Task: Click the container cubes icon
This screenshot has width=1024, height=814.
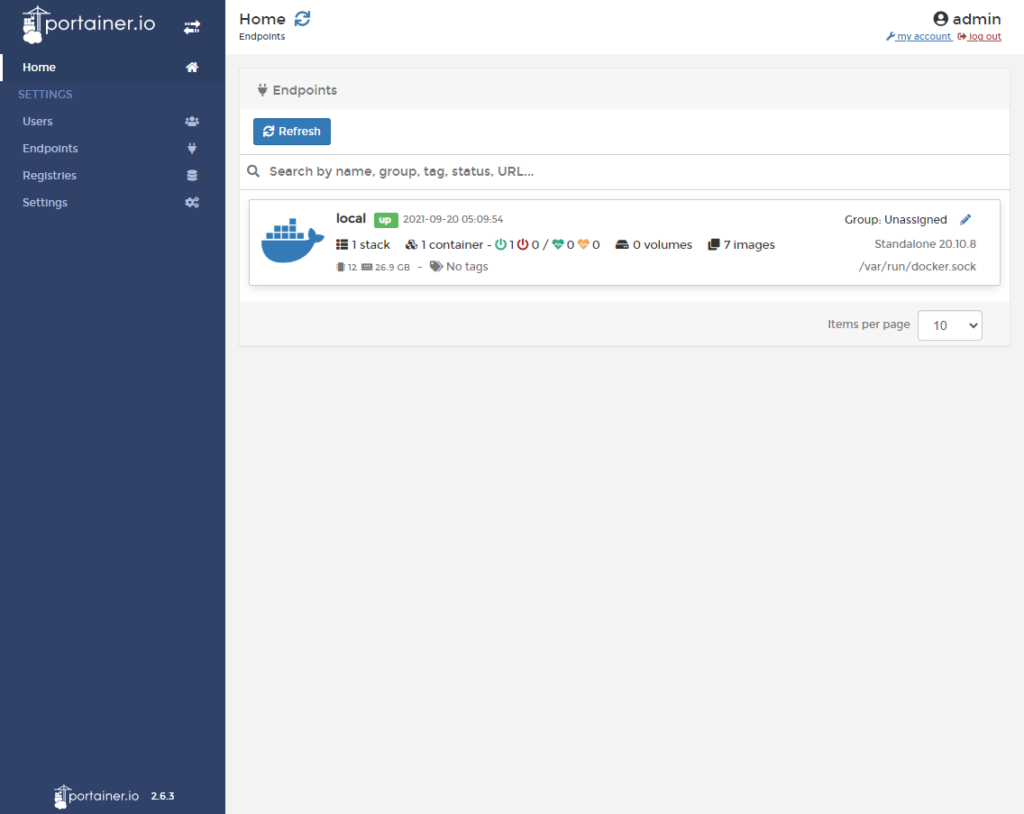Action: (411, 244)
